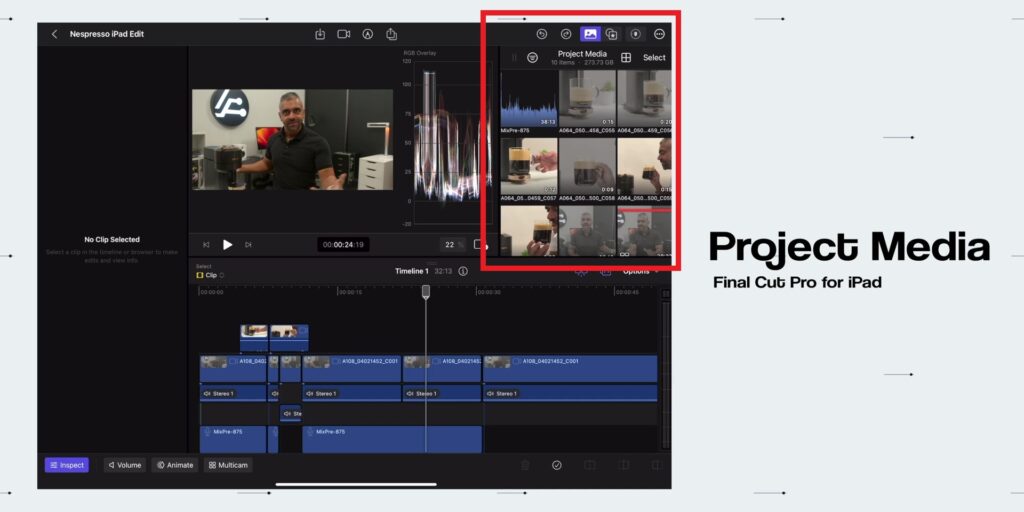Select the 0:15 coffee glass clip thumbnail
The height and width of the screenshot is (512, 1024).
coord(587,99)
